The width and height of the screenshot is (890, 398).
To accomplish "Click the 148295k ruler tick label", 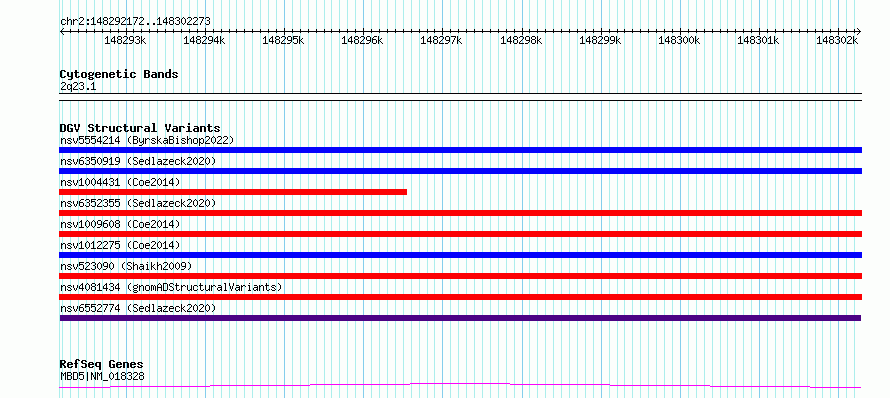I will click(x=283, y=40).
